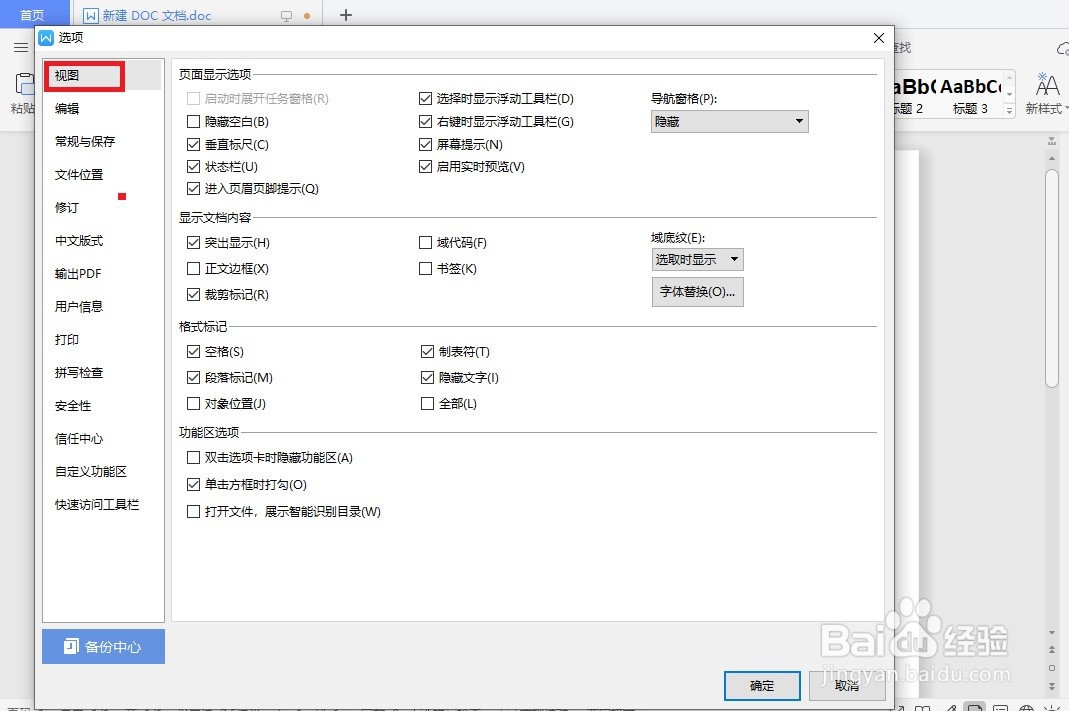Open General and Save settings
The width and height of the screenshot is (1069, 711).
pos(85,141)
